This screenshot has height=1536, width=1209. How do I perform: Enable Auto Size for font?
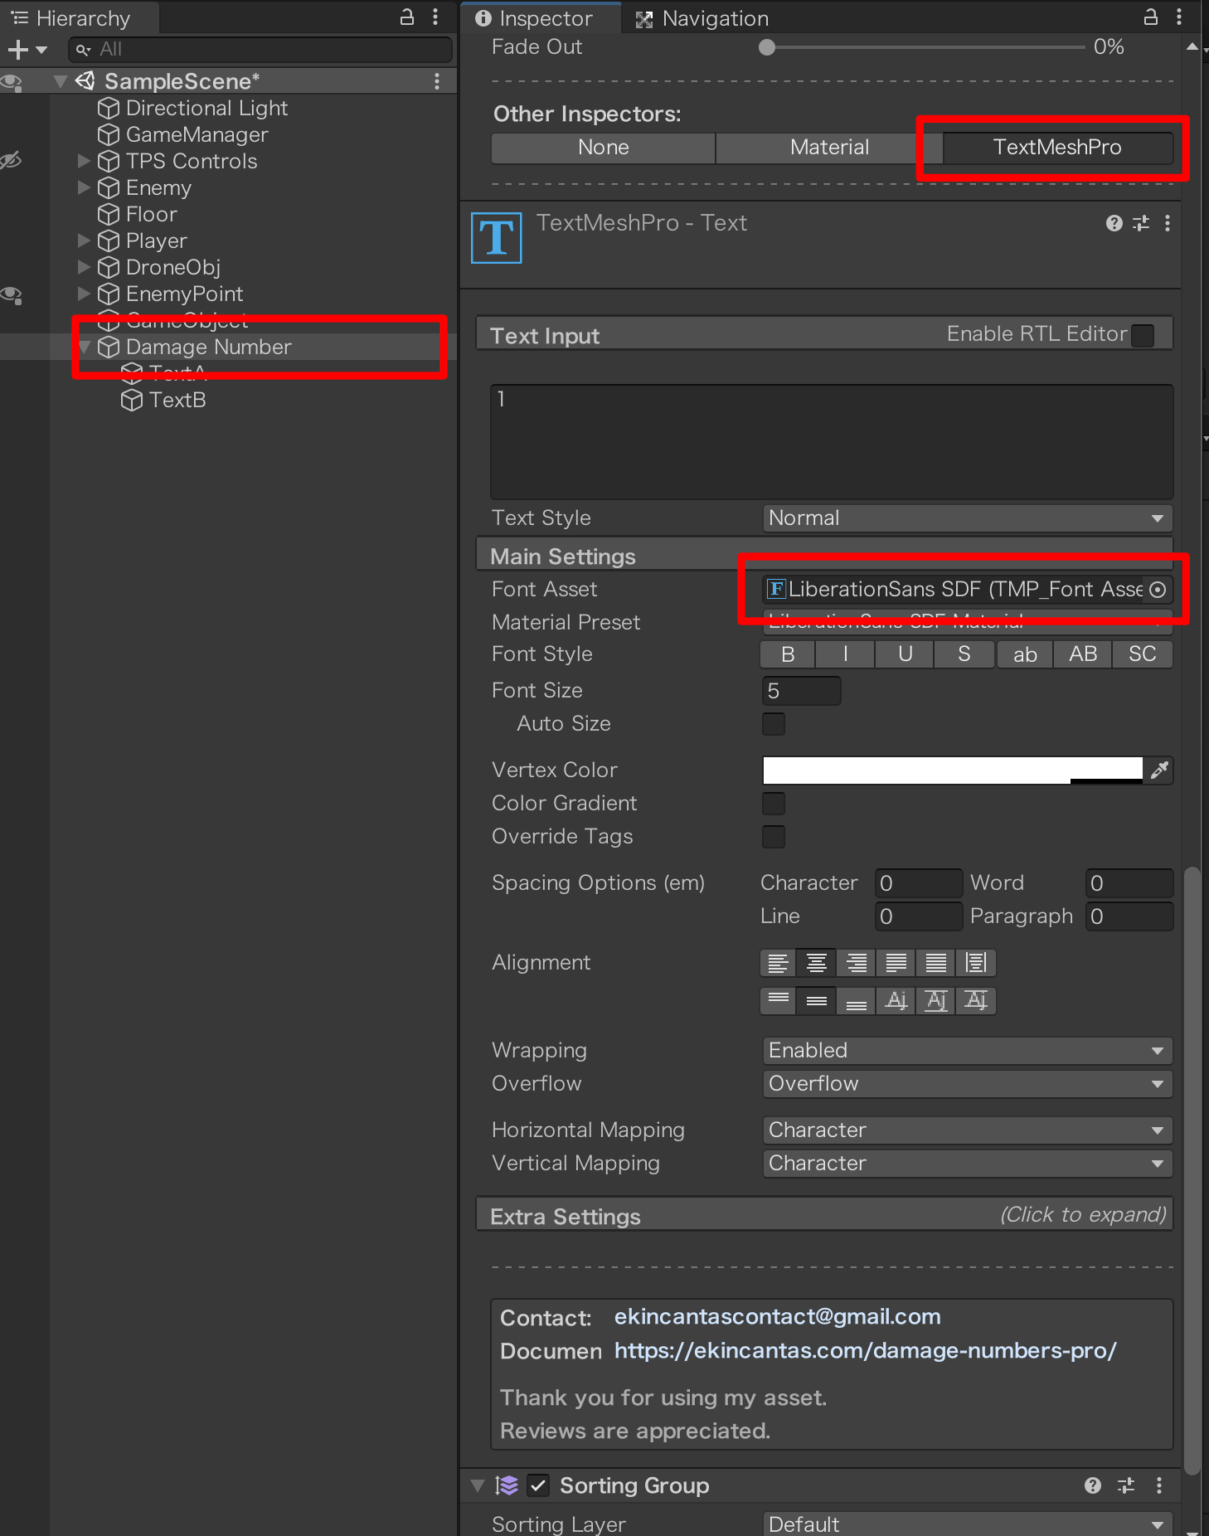773,723
